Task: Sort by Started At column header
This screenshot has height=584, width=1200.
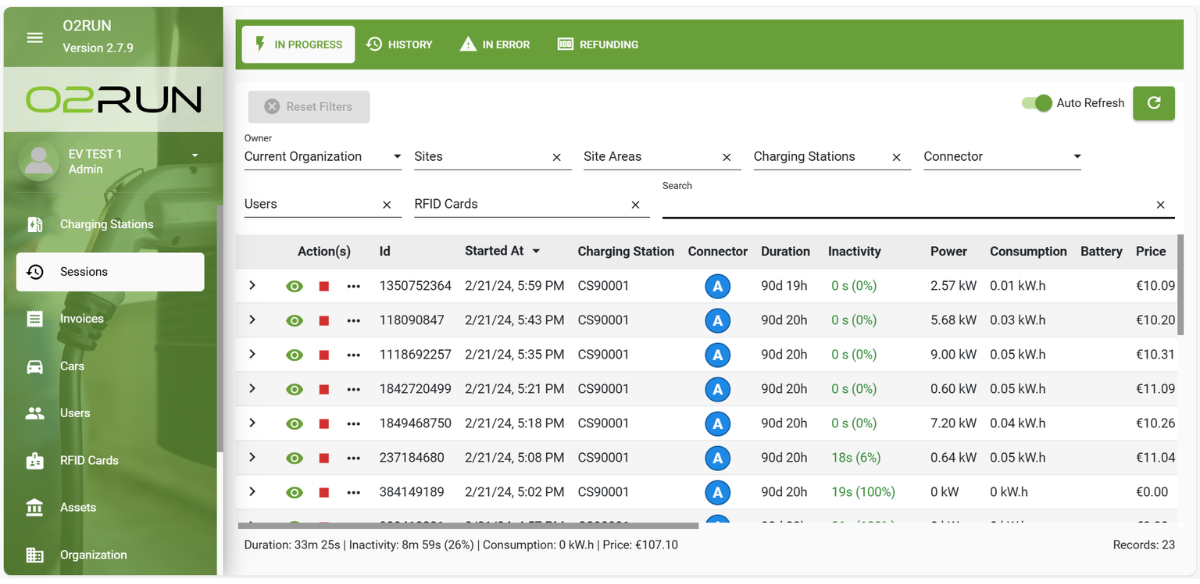Action: tap(494, 251)
